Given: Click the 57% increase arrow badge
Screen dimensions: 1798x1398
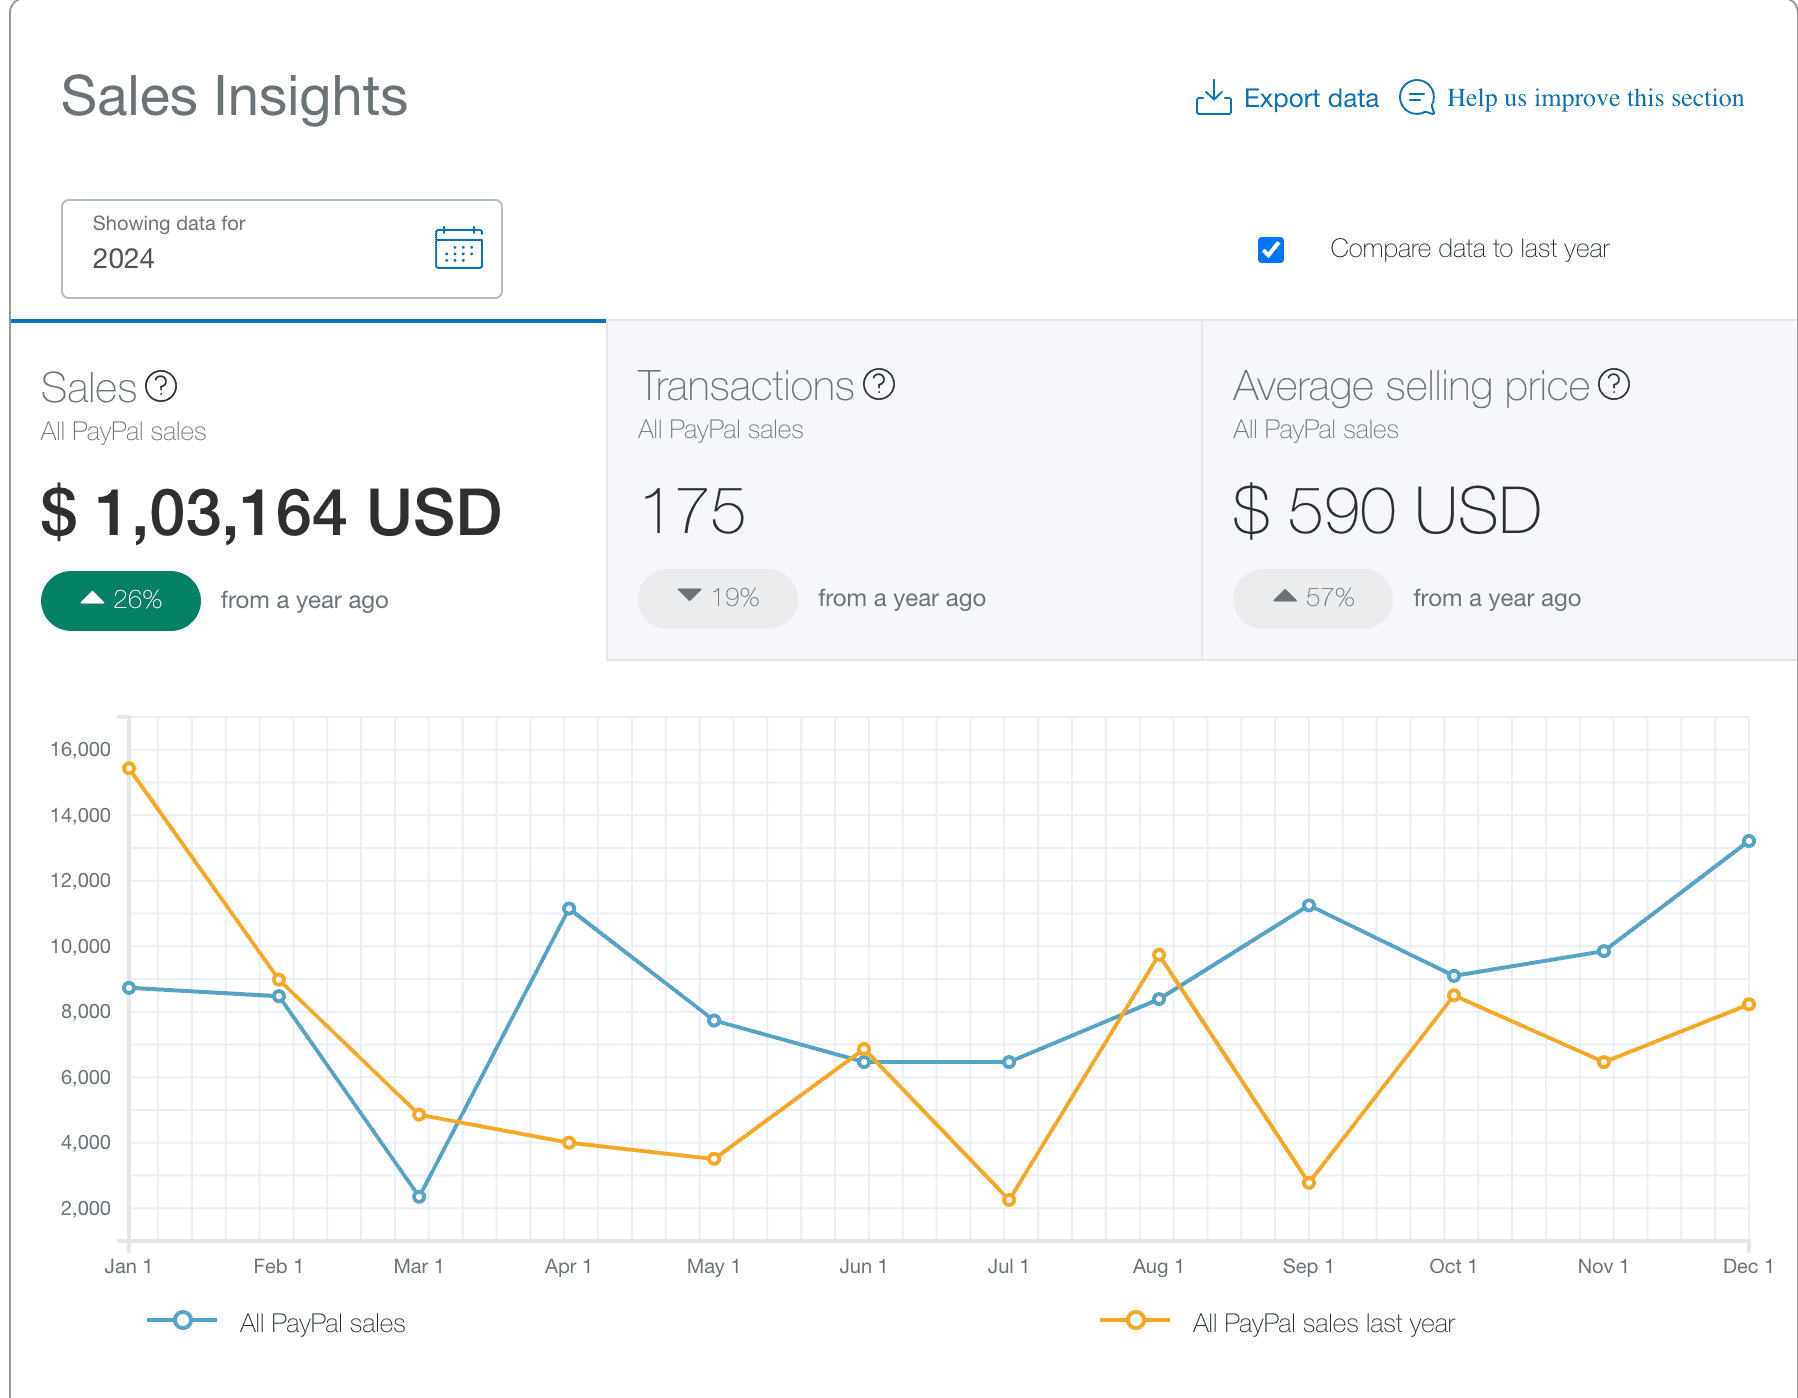Looking at the screenshot, I should (1311, 598).
